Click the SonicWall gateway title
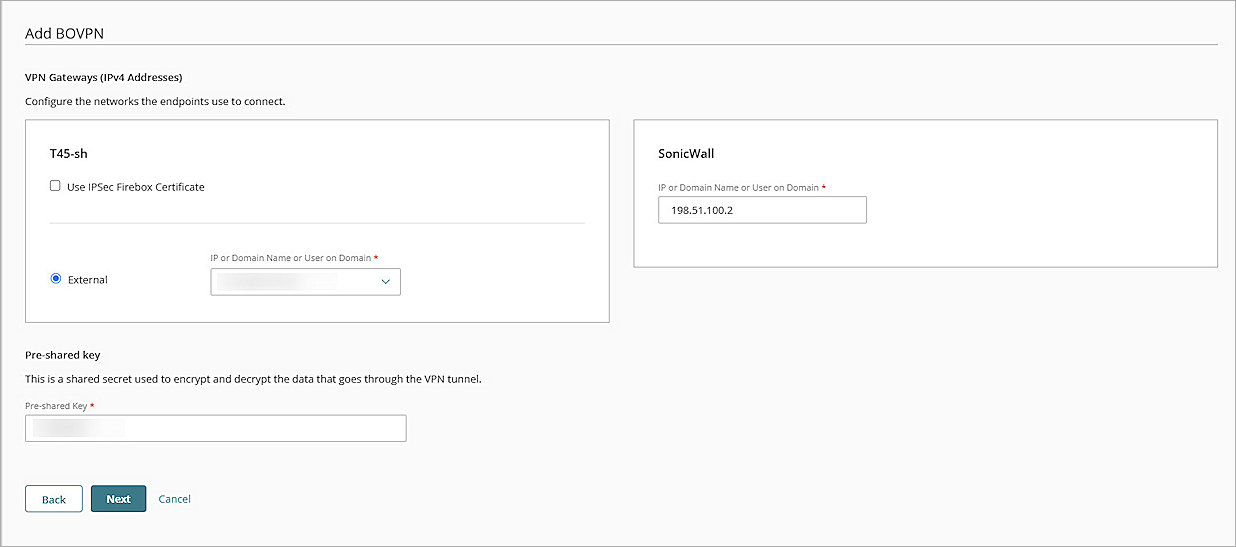Viewport: 1236px width, 547px height. coord(686,154)
